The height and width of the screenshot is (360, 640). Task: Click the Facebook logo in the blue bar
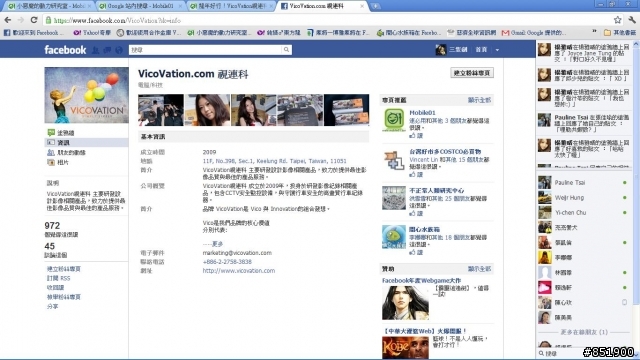[65, 50]
